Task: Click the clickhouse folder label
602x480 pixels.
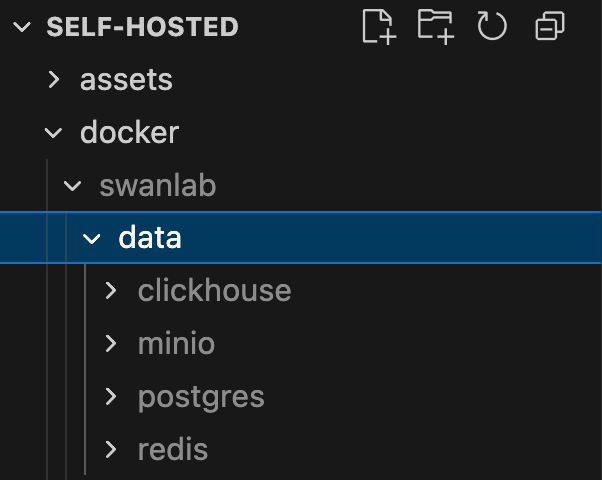Action: pyautogui.click(x=214, y=291)
